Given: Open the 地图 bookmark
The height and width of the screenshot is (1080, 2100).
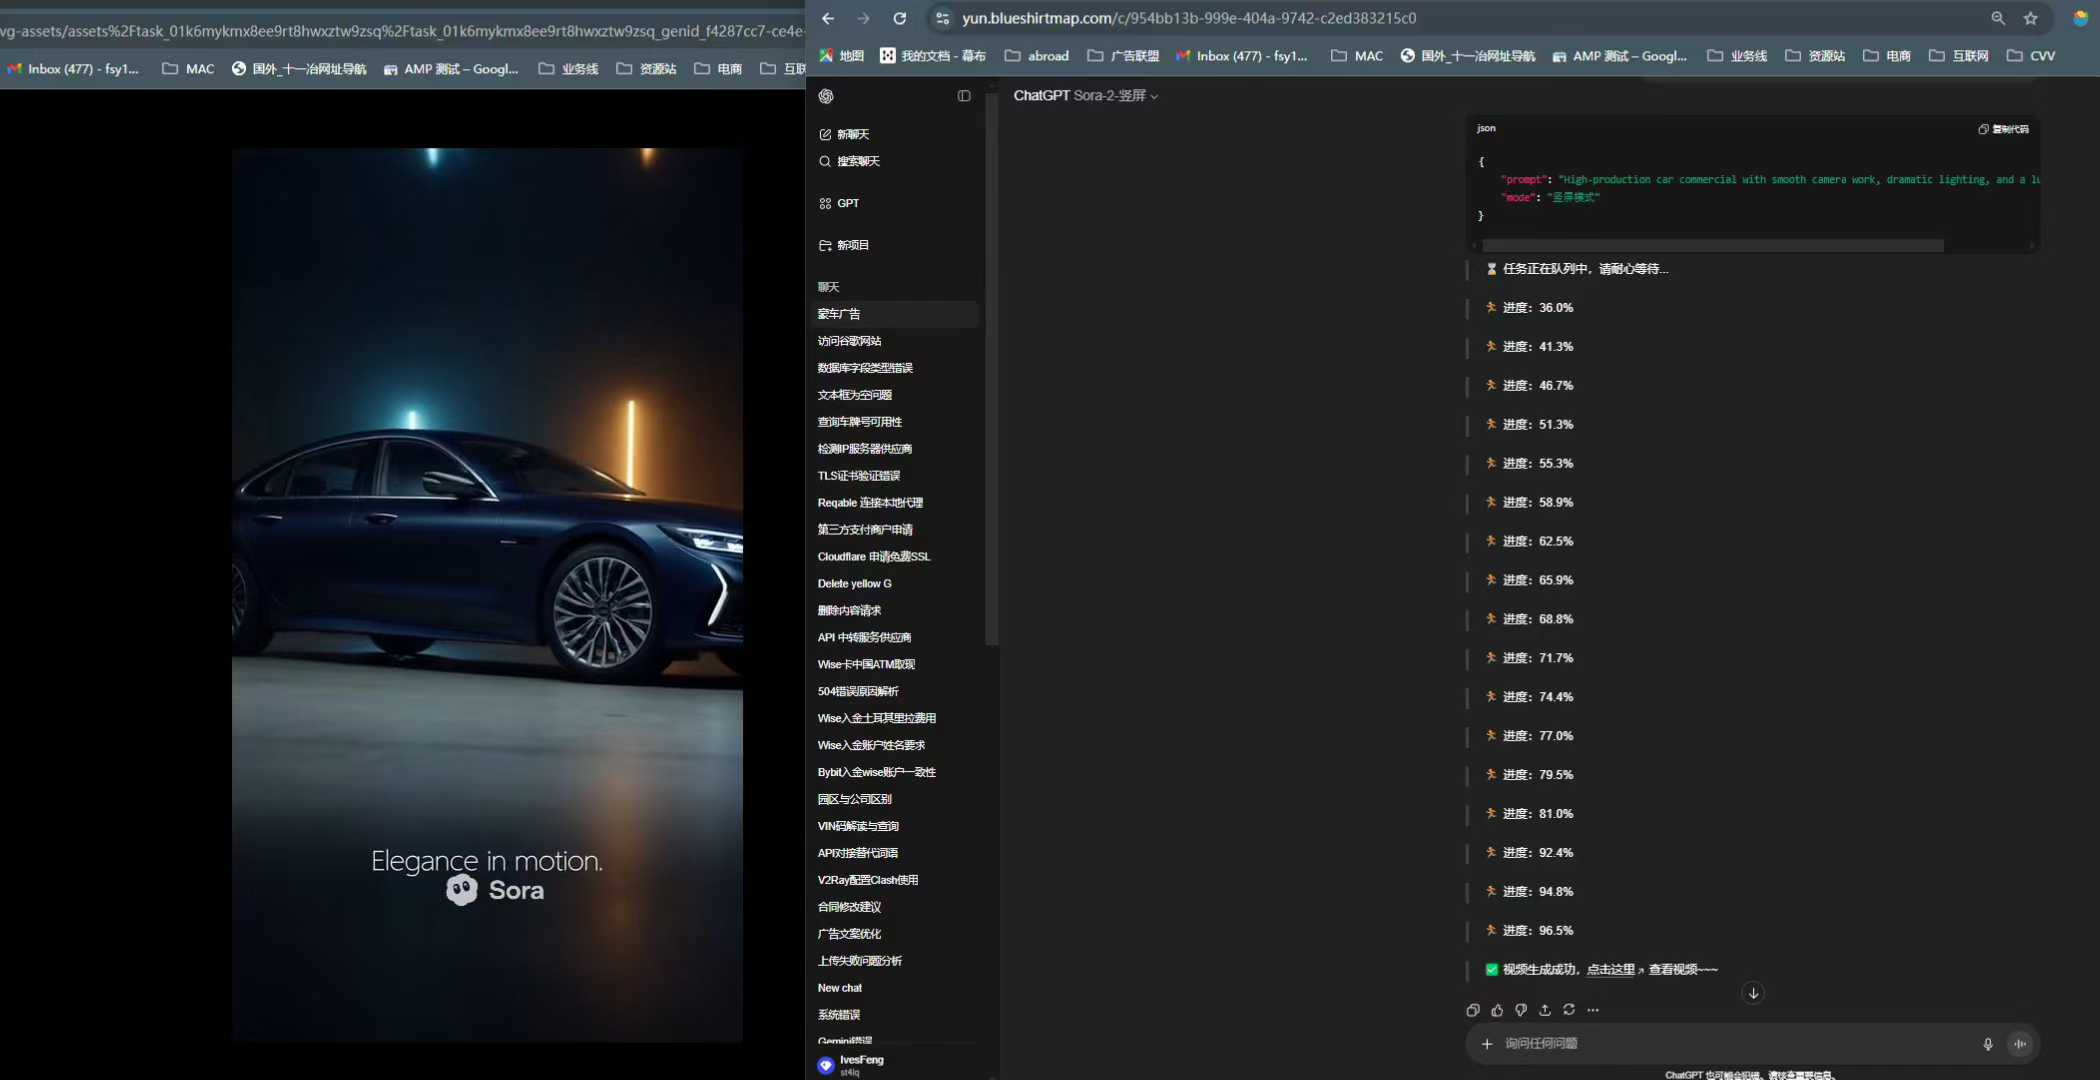Looking at the screenshot, I should pyautogui.click(x=841, y=56).
